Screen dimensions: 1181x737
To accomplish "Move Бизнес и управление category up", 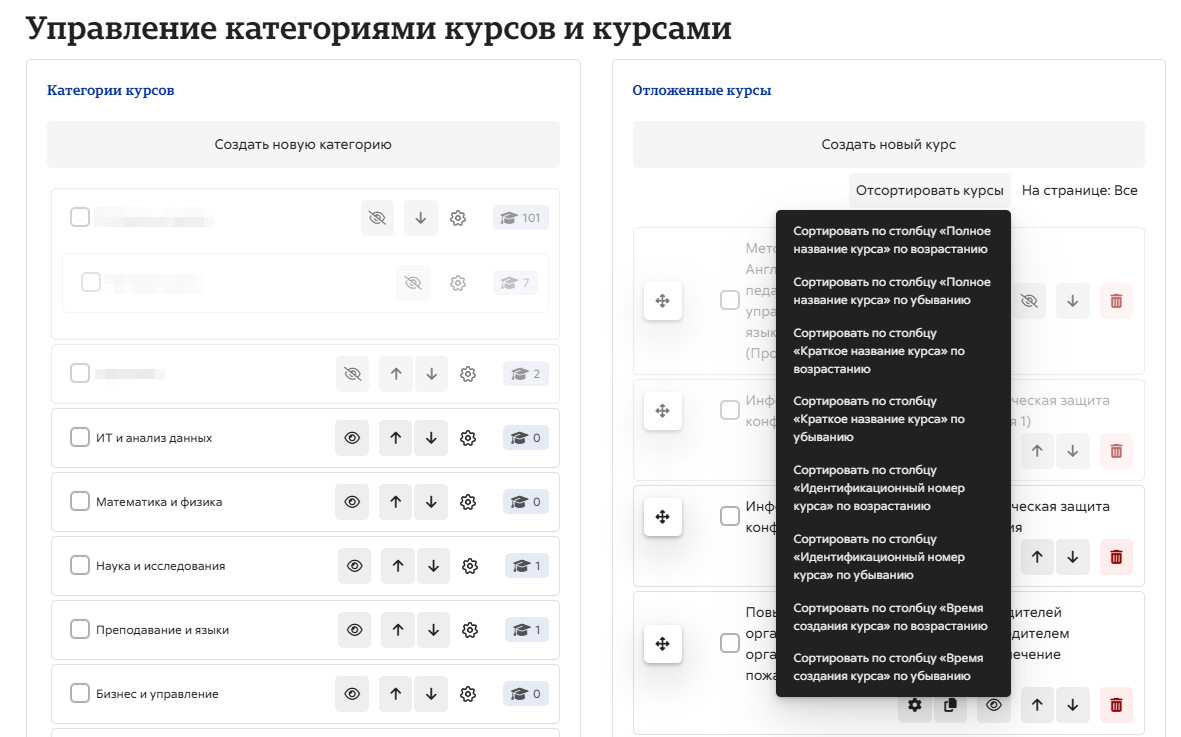I will pyautogui.click(x=395, y=694).
